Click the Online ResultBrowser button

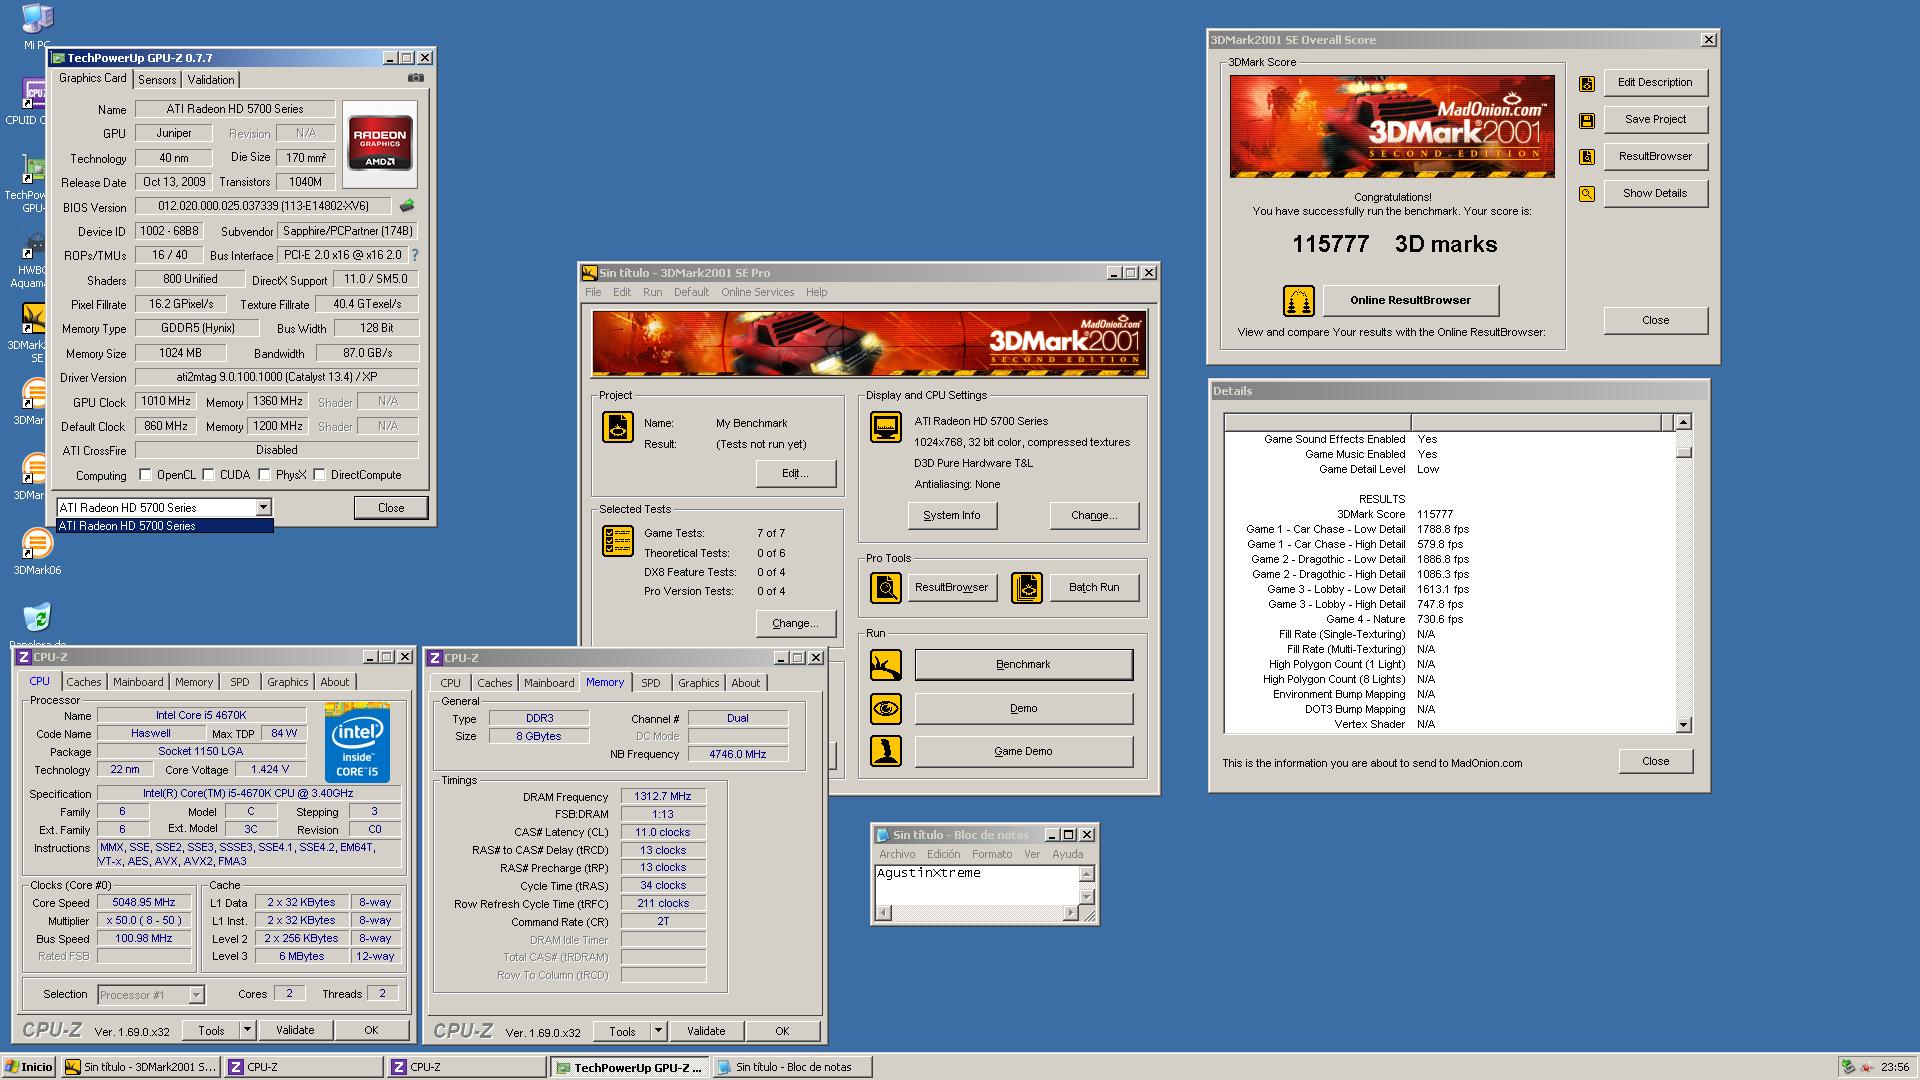(1410, 300)
